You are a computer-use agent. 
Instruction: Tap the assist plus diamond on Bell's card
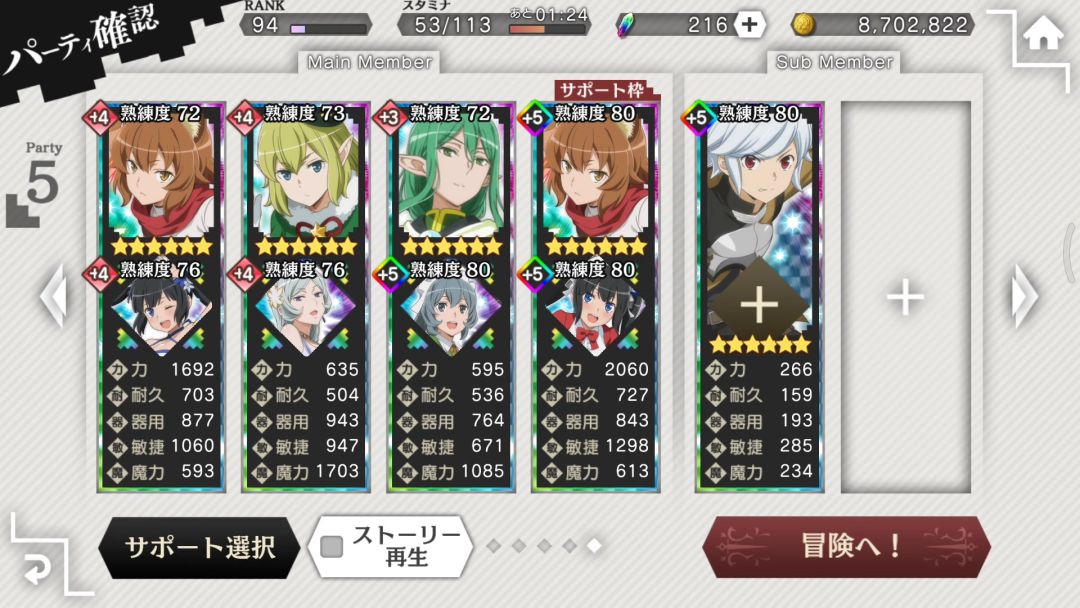point(758,304)
